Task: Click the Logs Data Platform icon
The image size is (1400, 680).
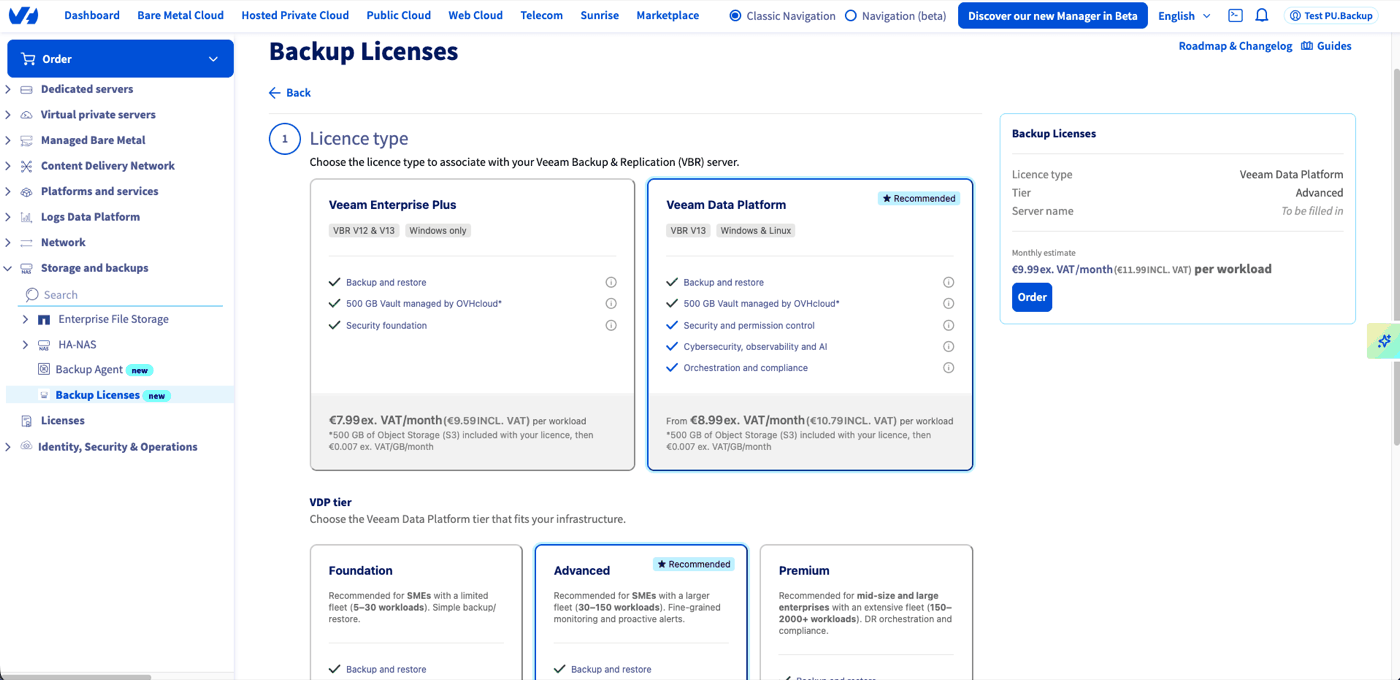Action: (27, 217)
